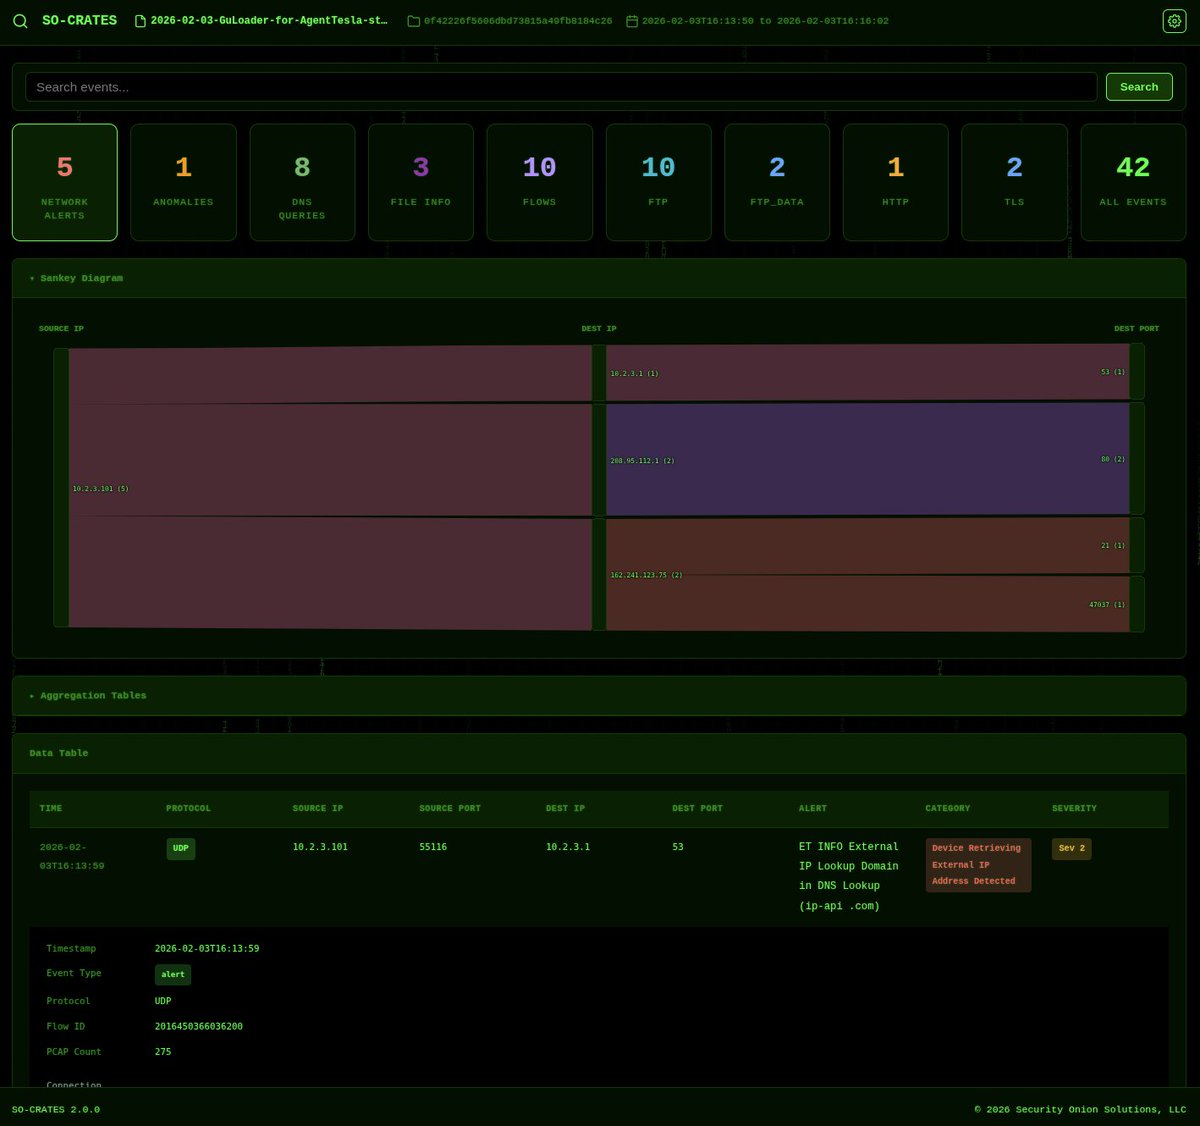
Task: Click Flow ID value 2016450366036200
Action: click(x=199, y=1026)
